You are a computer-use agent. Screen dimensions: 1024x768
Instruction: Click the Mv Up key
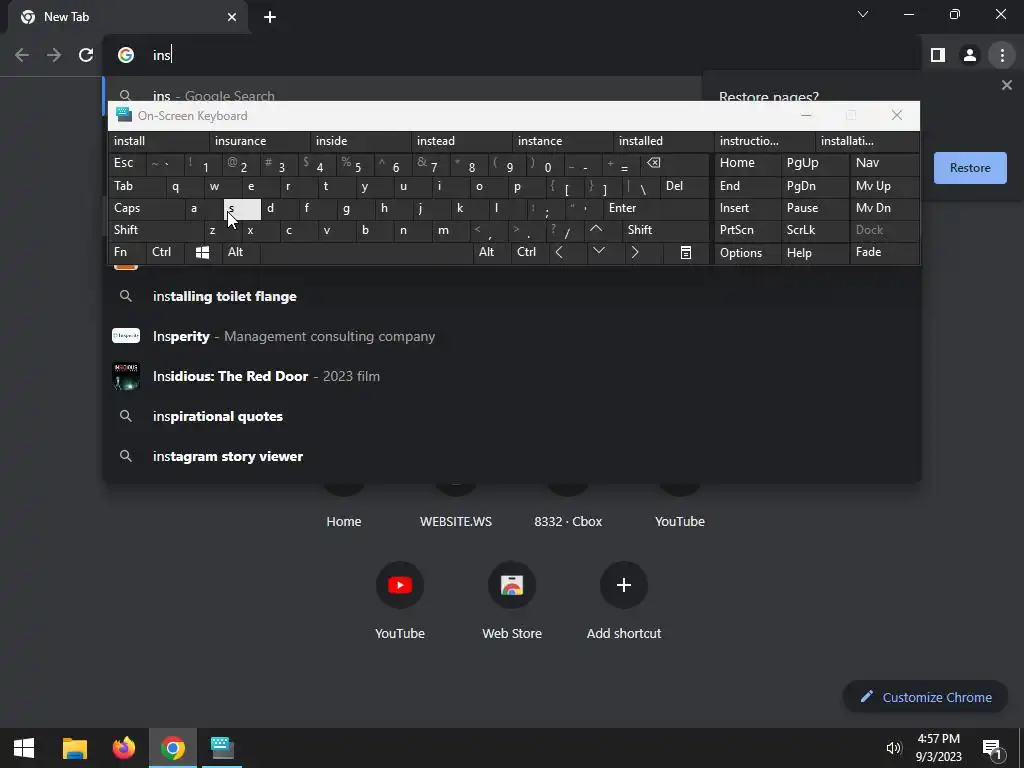[885, 186]
